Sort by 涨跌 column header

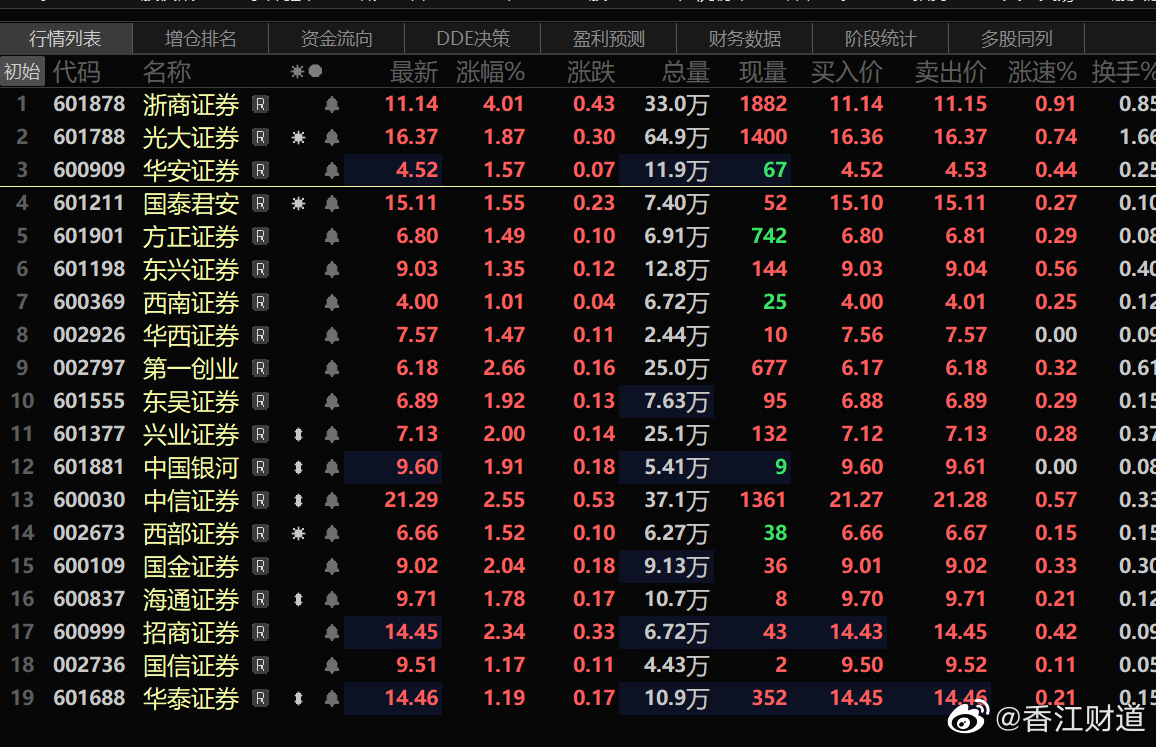pos(591,72)
